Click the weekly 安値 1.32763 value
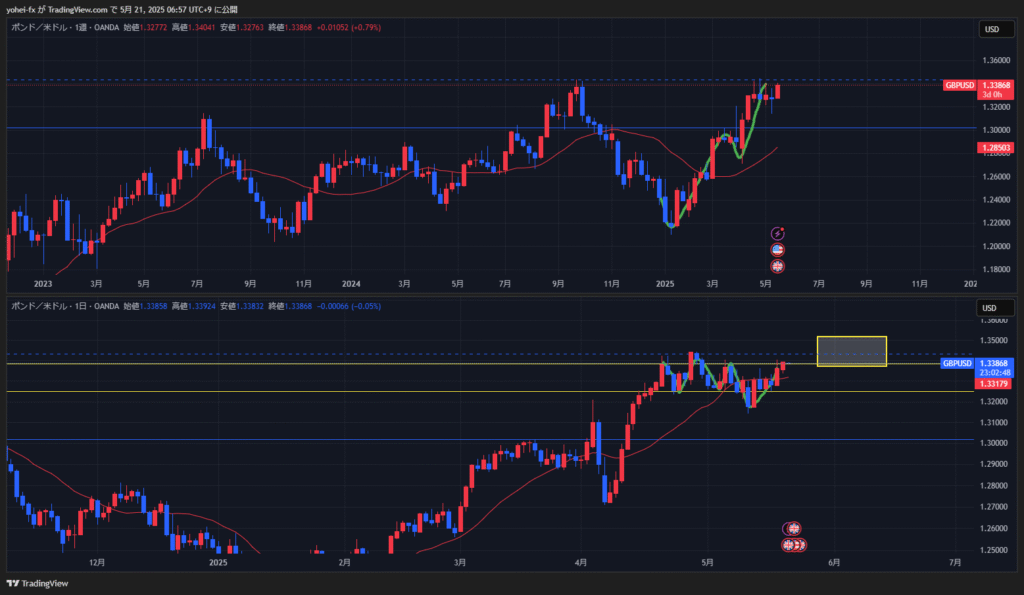Viewport: 1024px width, 595px height. pyautogui.click(x=250, y=27)
